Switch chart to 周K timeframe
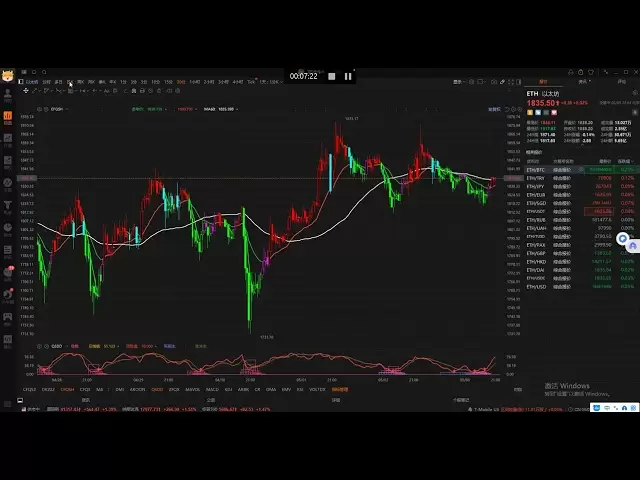The width and height of the screenshot is (640, 480). click(x=80, y=82)
